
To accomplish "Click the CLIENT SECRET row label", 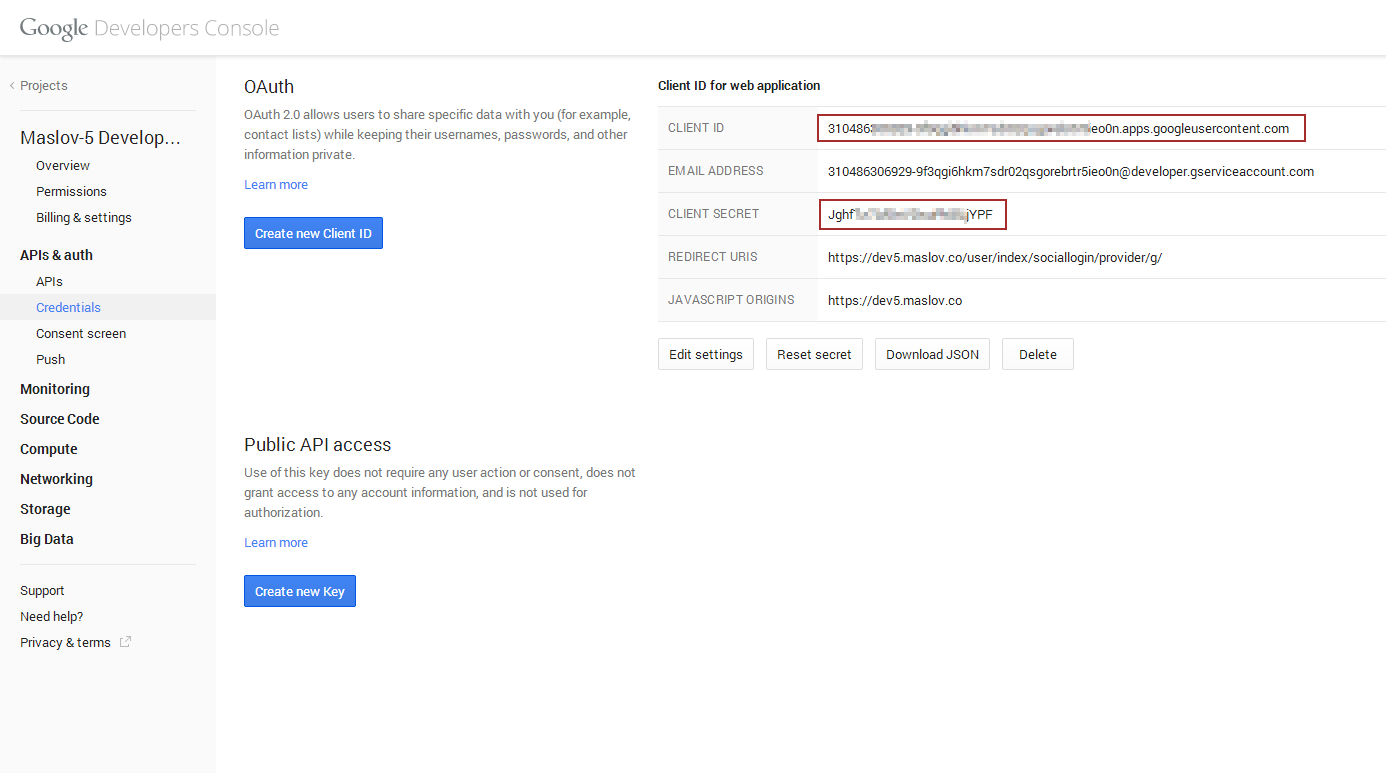I will 714,214.
